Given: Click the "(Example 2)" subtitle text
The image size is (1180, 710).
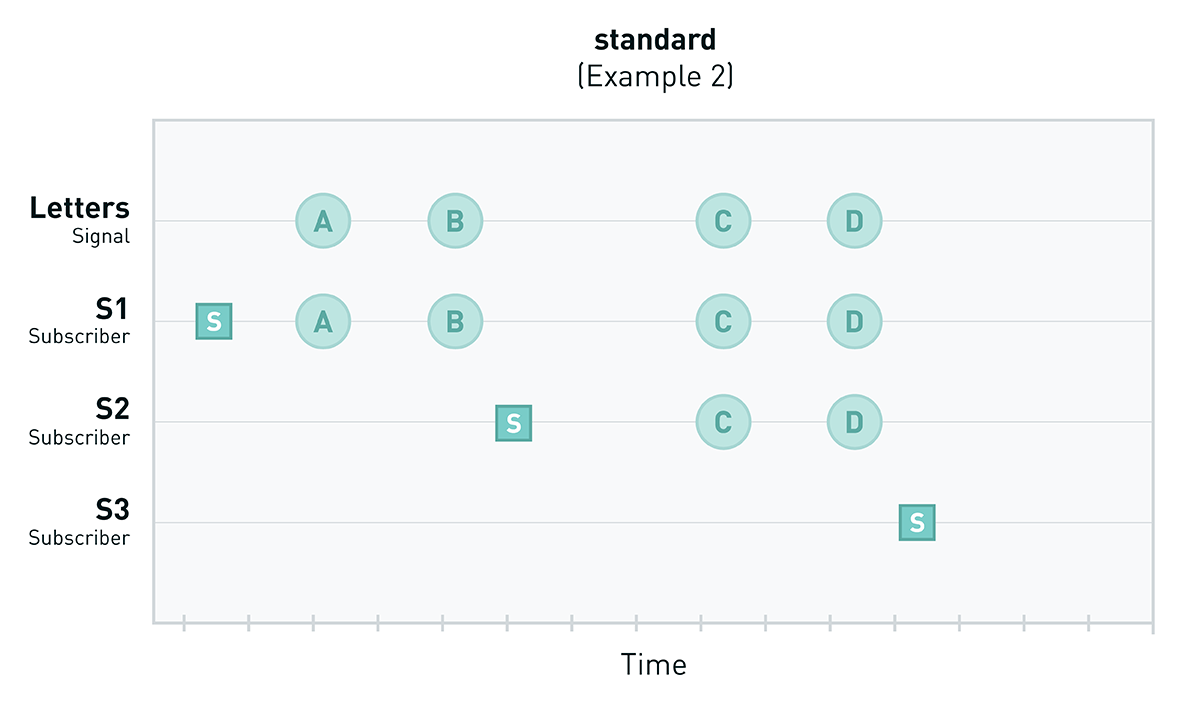Looking at the screenshot, I should click(x=655, y=76).
